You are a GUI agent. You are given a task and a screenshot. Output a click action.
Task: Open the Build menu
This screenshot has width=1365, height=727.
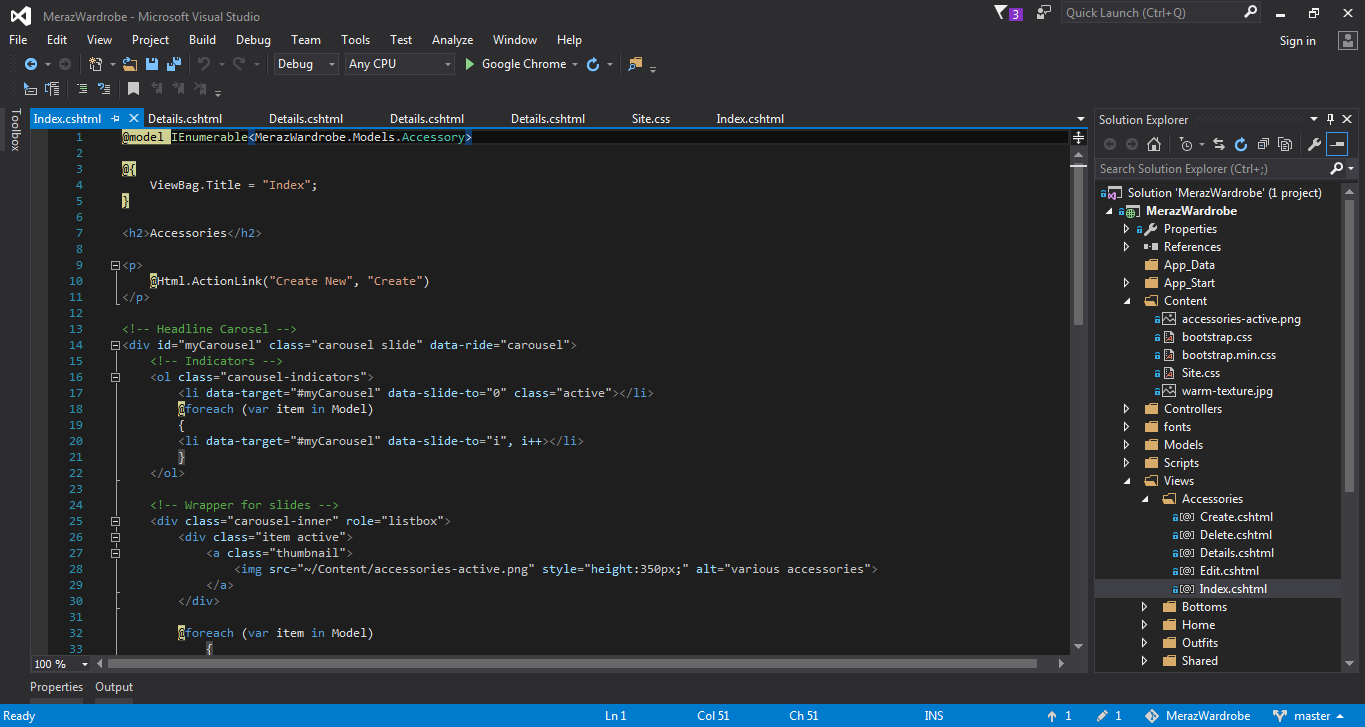coord(202,40)
